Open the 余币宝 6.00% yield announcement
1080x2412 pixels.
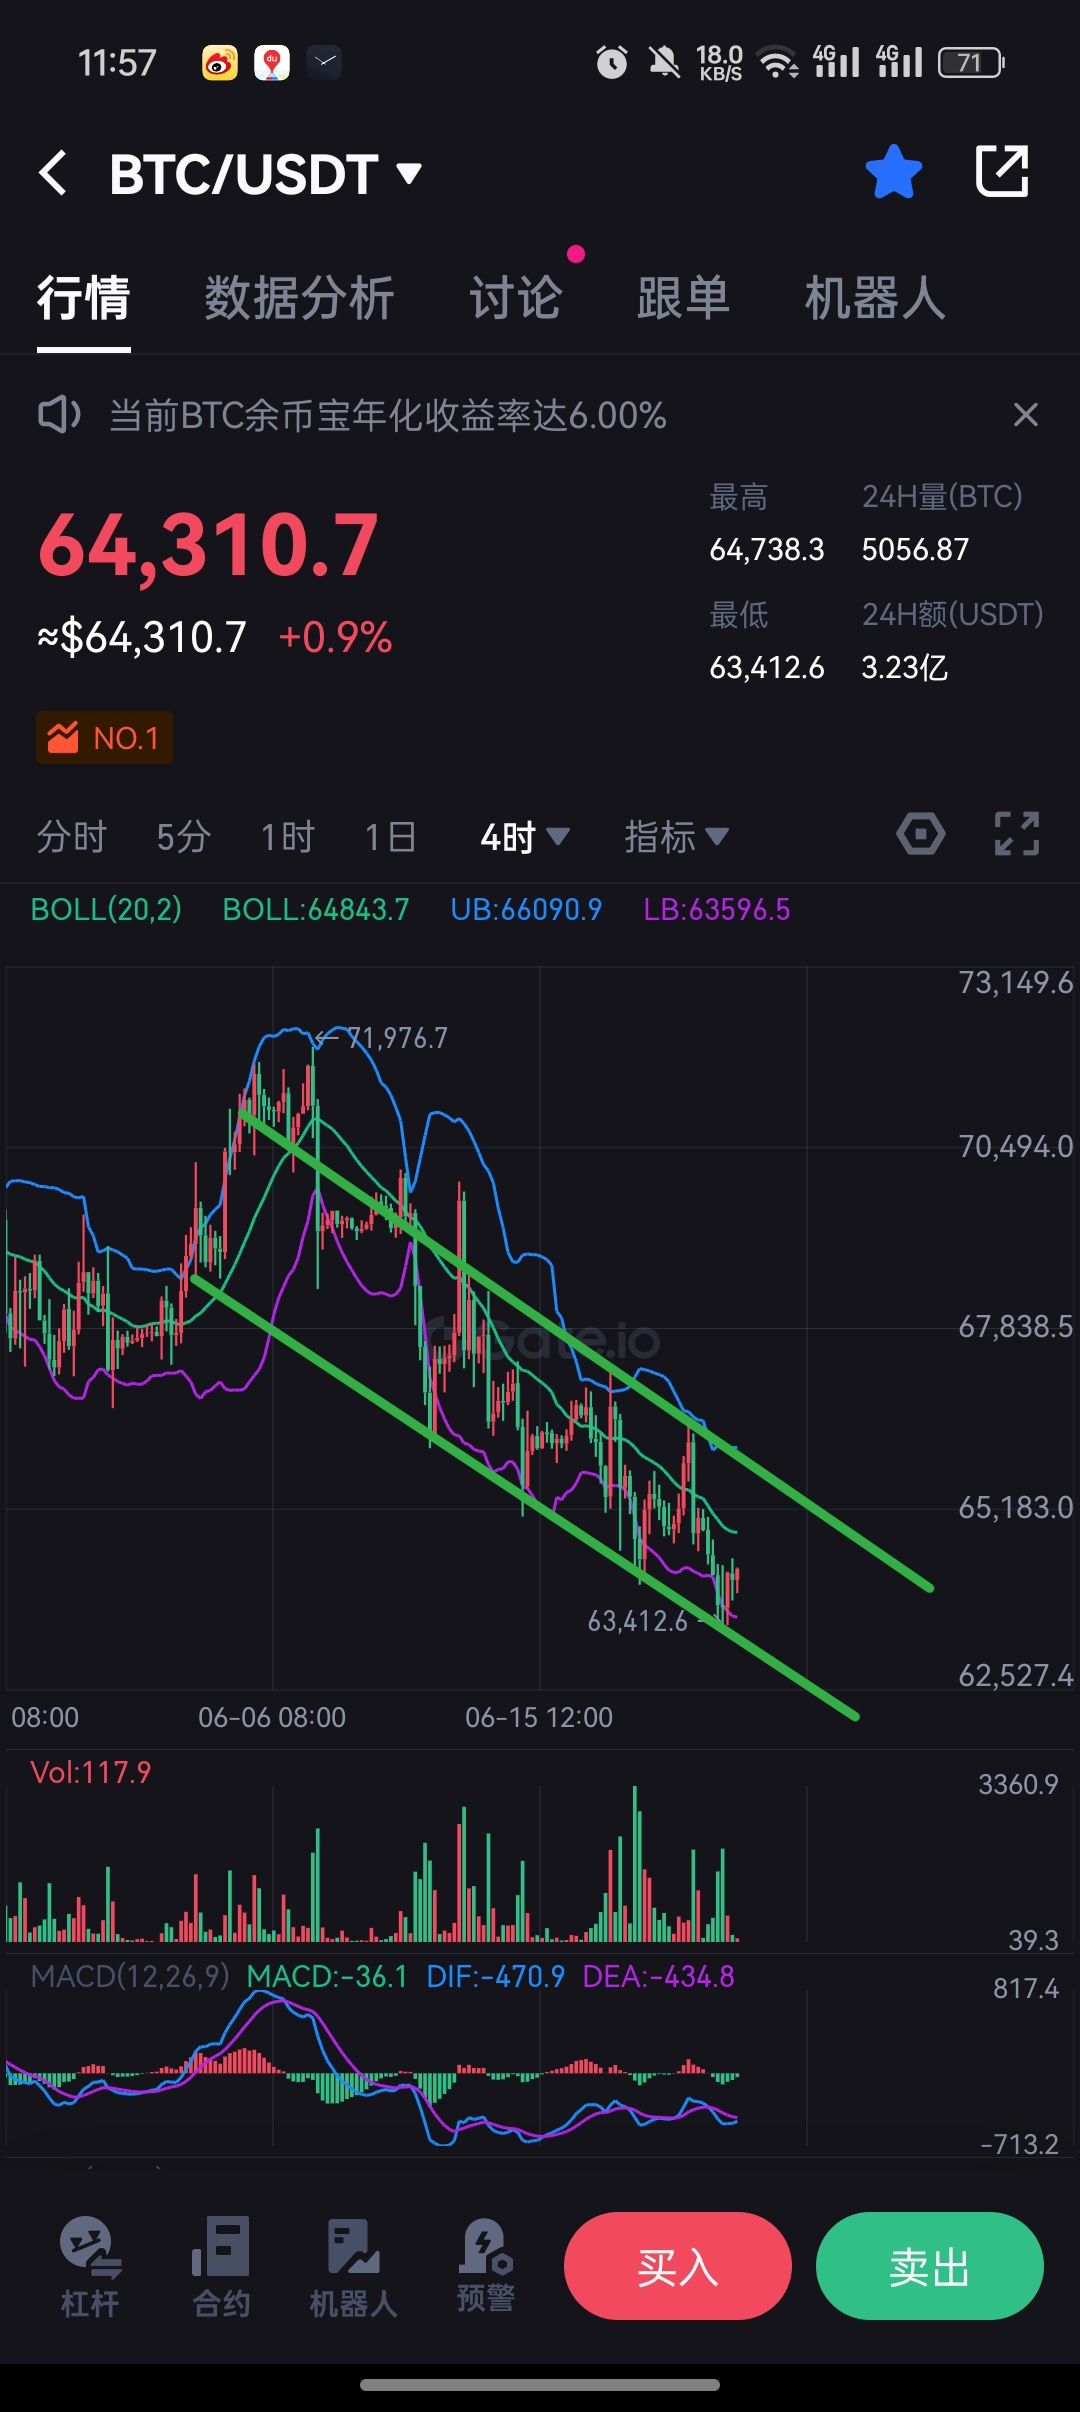point(388,415)
